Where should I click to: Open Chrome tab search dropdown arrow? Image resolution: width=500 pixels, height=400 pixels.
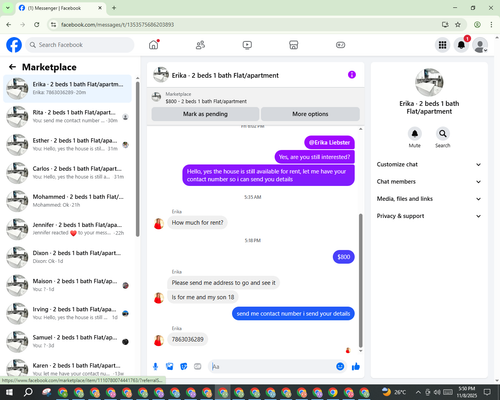(x=8, y=8)
